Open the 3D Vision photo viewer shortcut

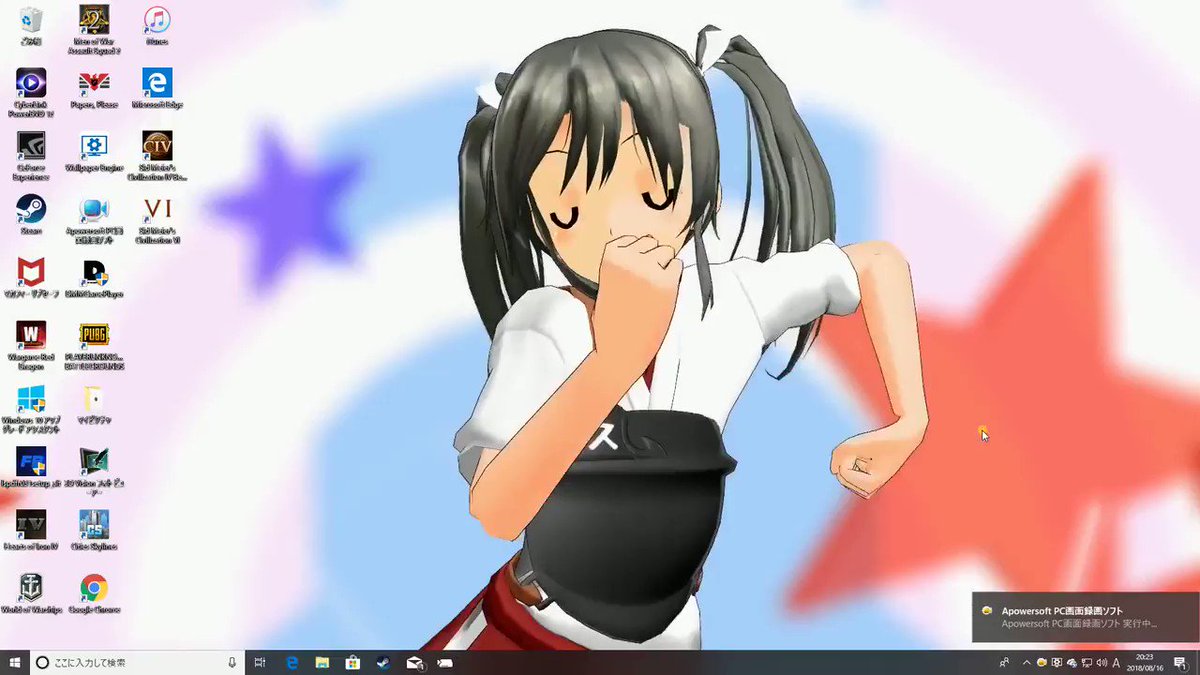point(94,472)
